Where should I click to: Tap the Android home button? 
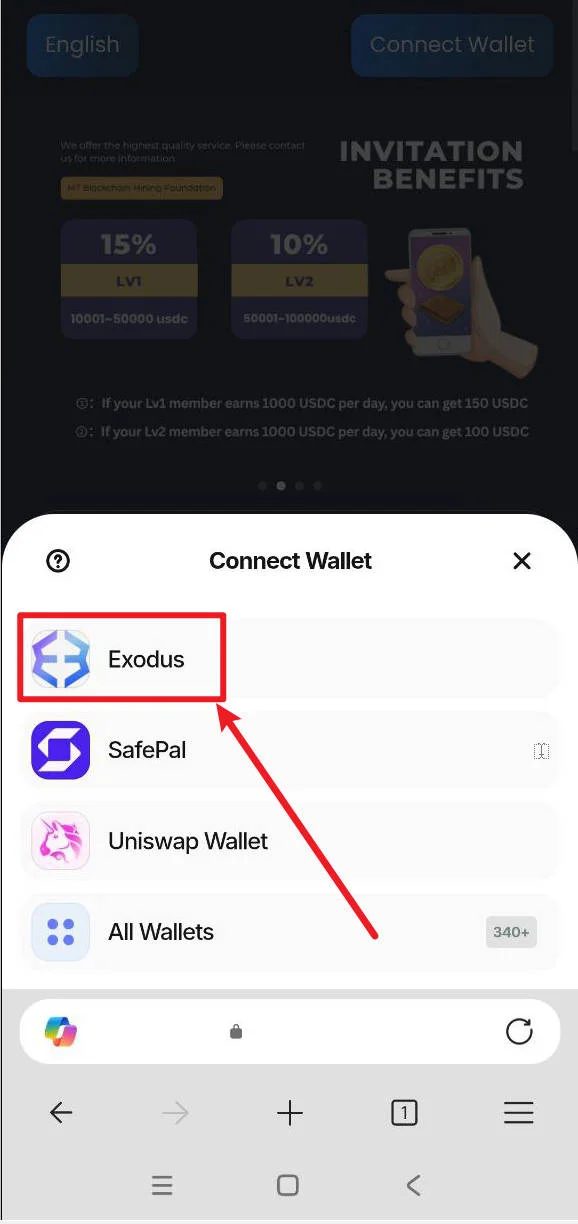point(288,1185)
